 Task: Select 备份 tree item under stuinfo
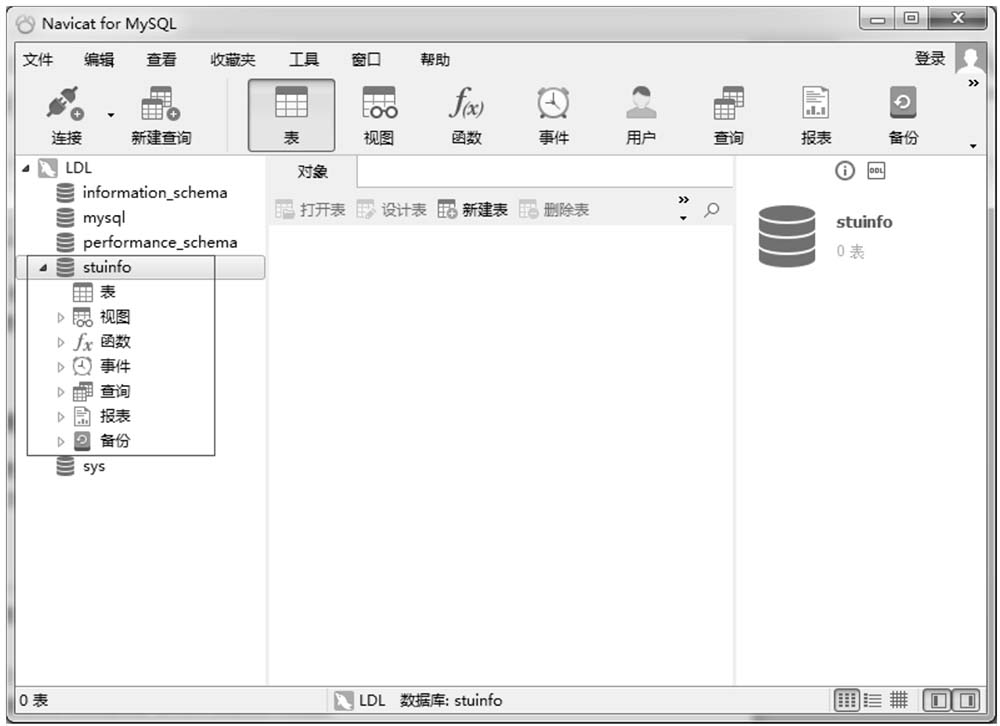click(115, 441)
